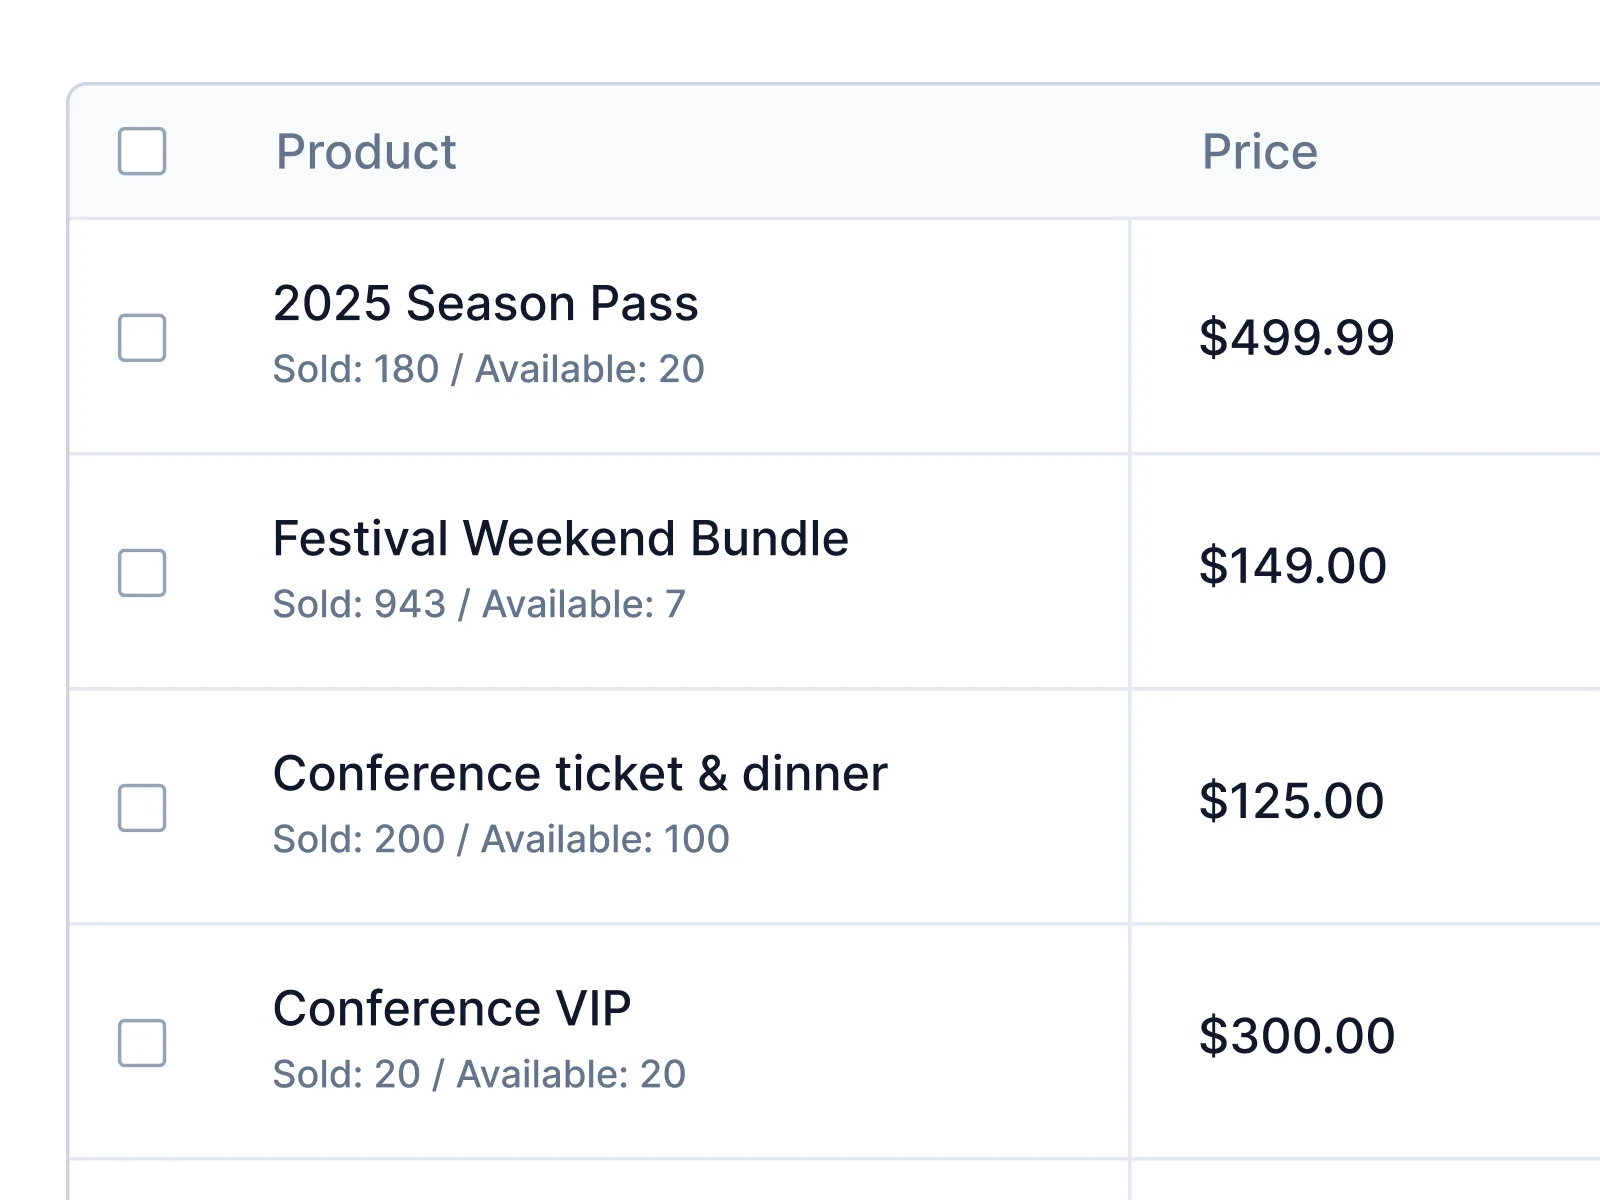This screenshot has height=1200, width=1600.
Task: Tick the select-all checkbox in table header
Action: [142, 152]
